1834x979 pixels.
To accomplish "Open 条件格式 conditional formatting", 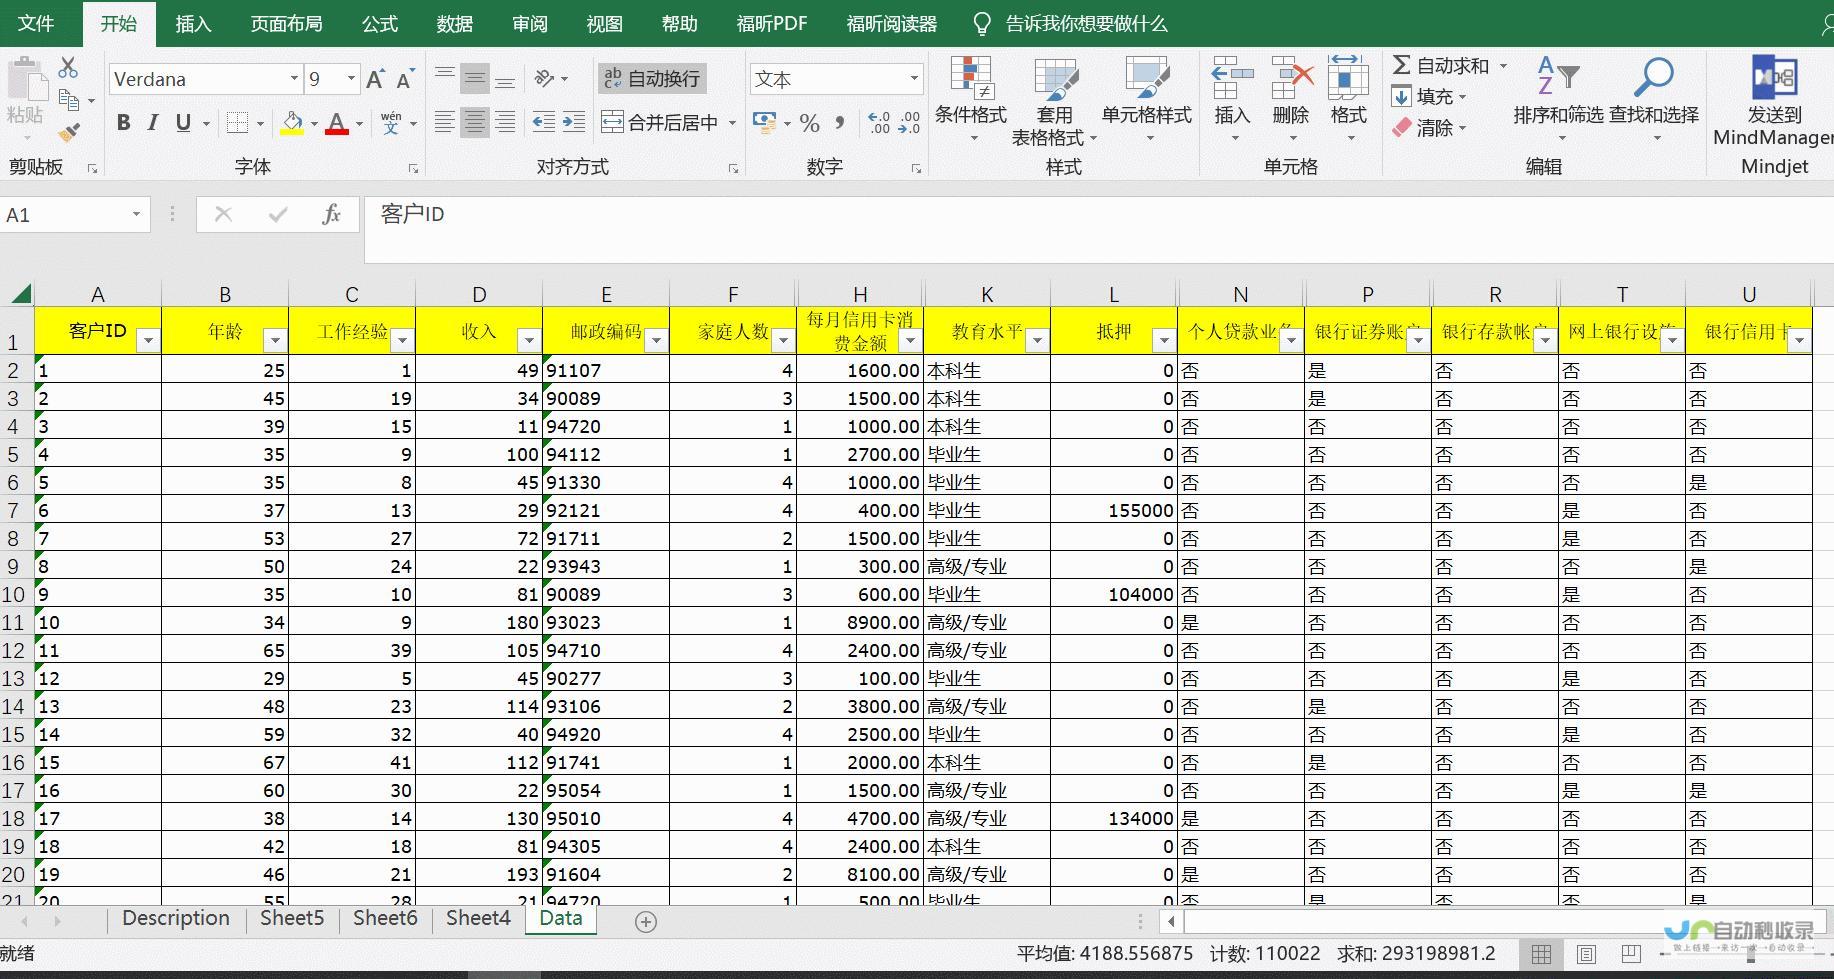I will (970, 97).
